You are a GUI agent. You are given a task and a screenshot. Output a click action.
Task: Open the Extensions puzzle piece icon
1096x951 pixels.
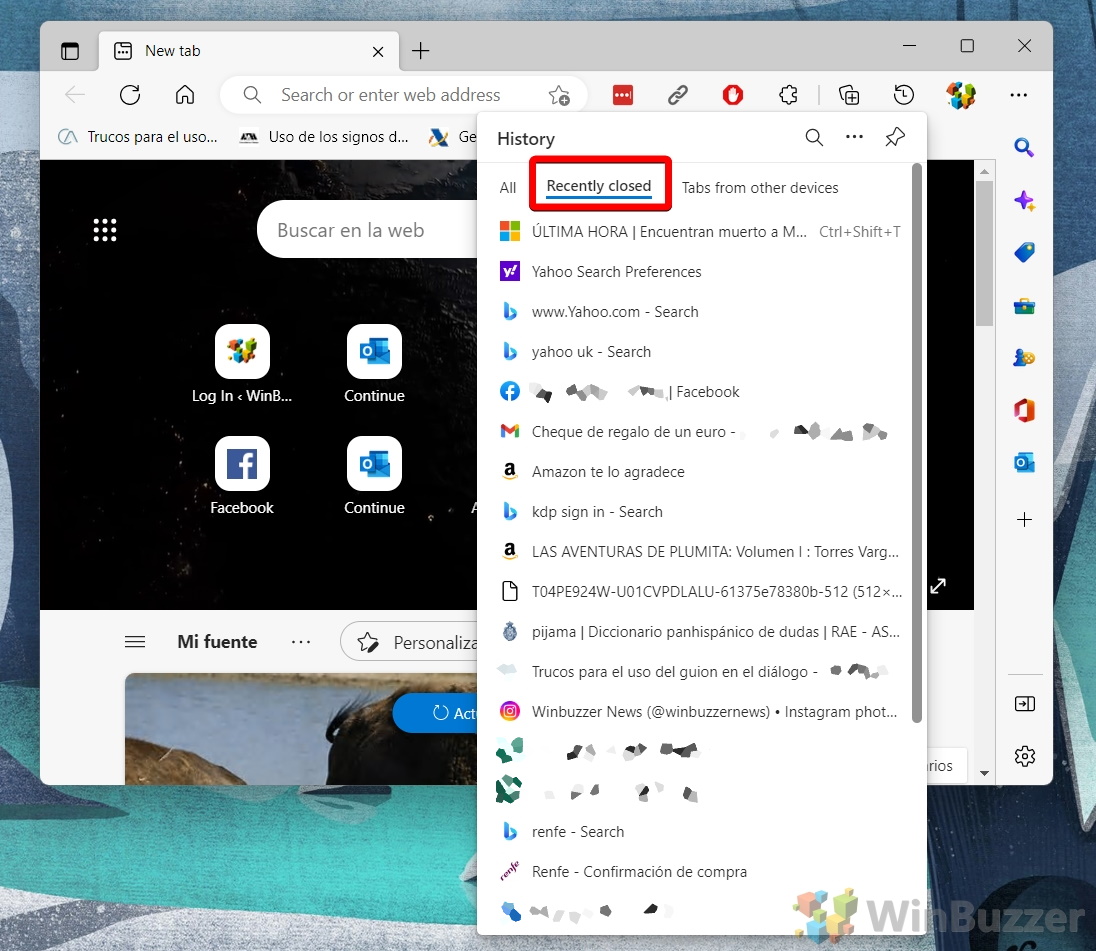coord(788,94)
